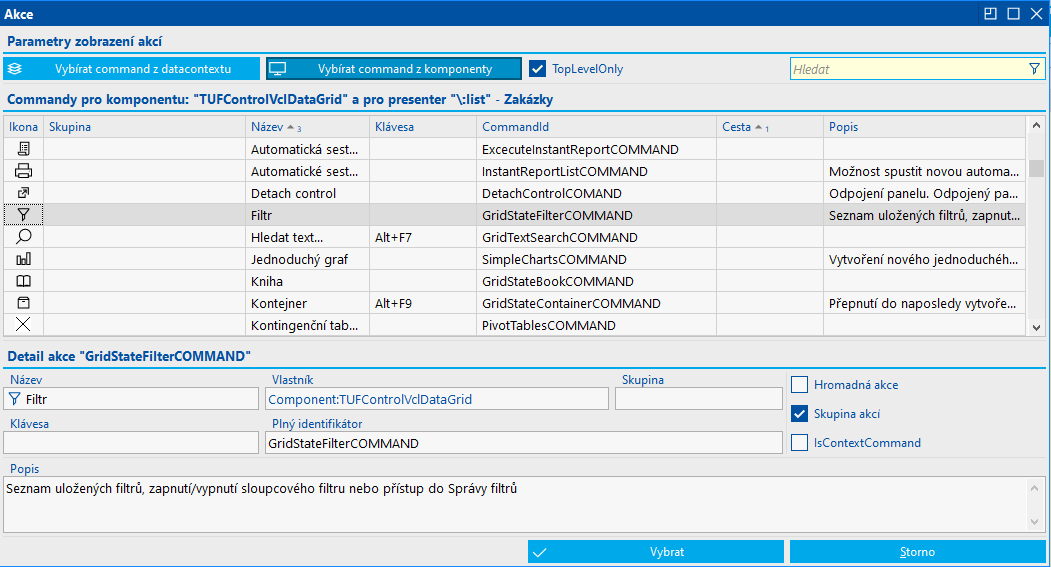This screenshot has width=1051, height=567.
Task: Select the SimpleChartsCOMMAND cell
Action: point(597,259)
